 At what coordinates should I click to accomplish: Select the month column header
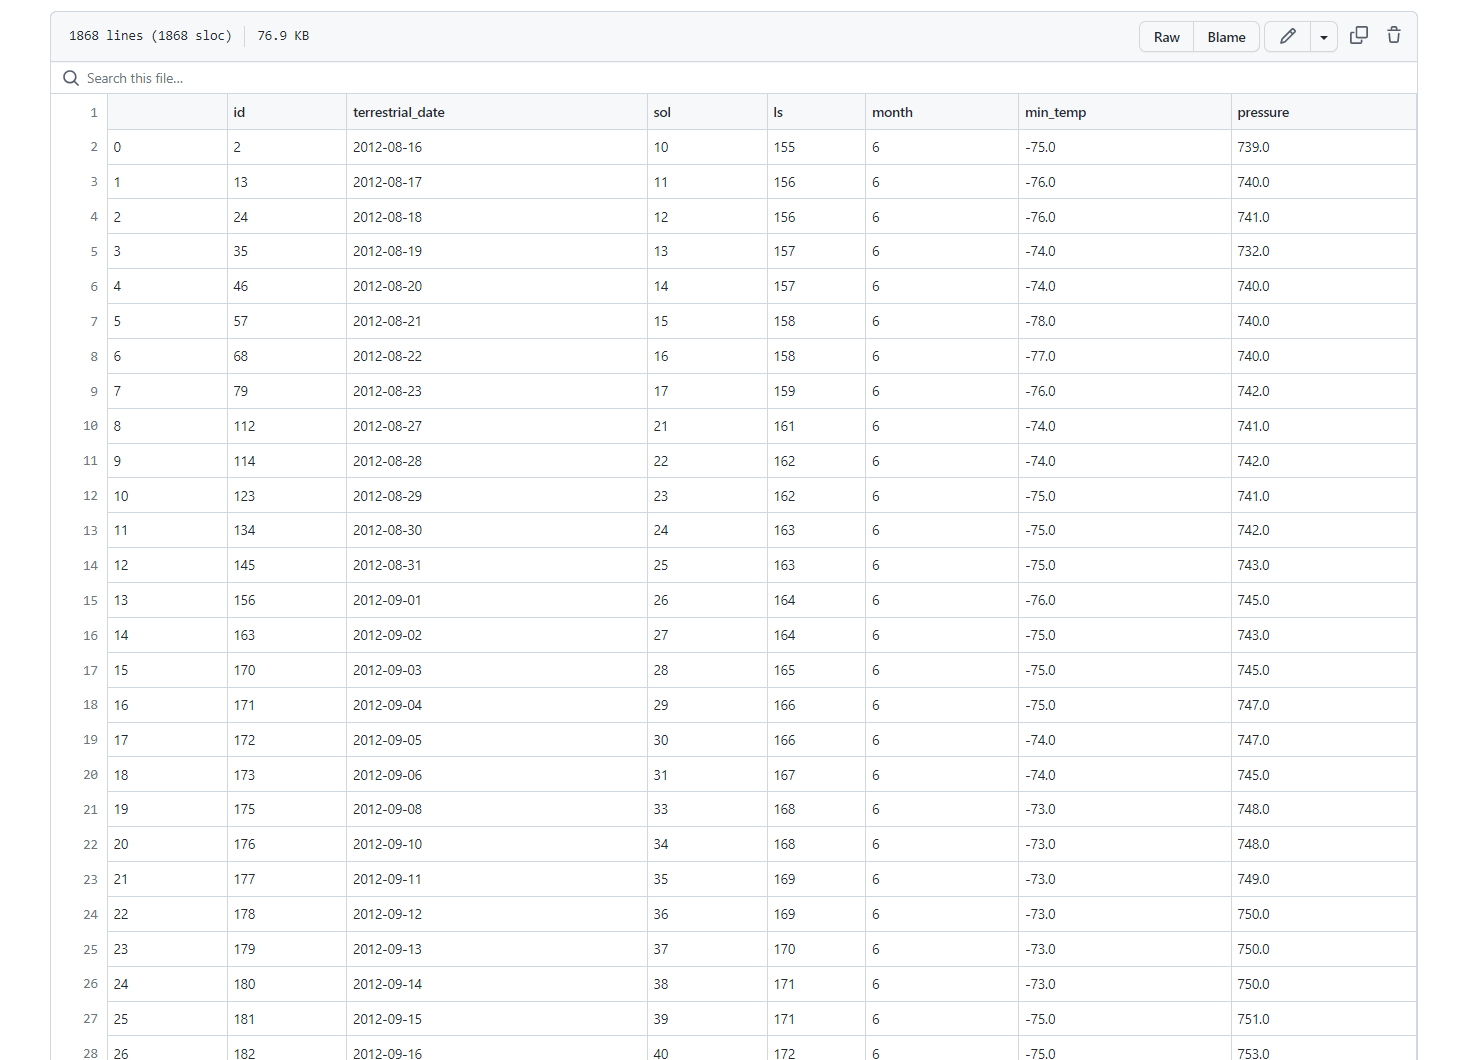click(892, 112)
